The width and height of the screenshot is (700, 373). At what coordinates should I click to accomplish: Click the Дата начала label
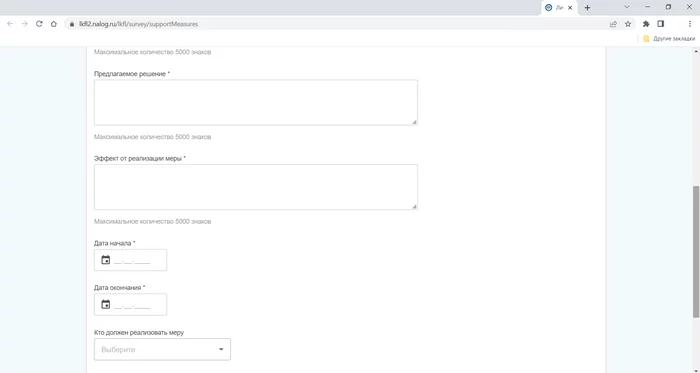click(115, 243)
